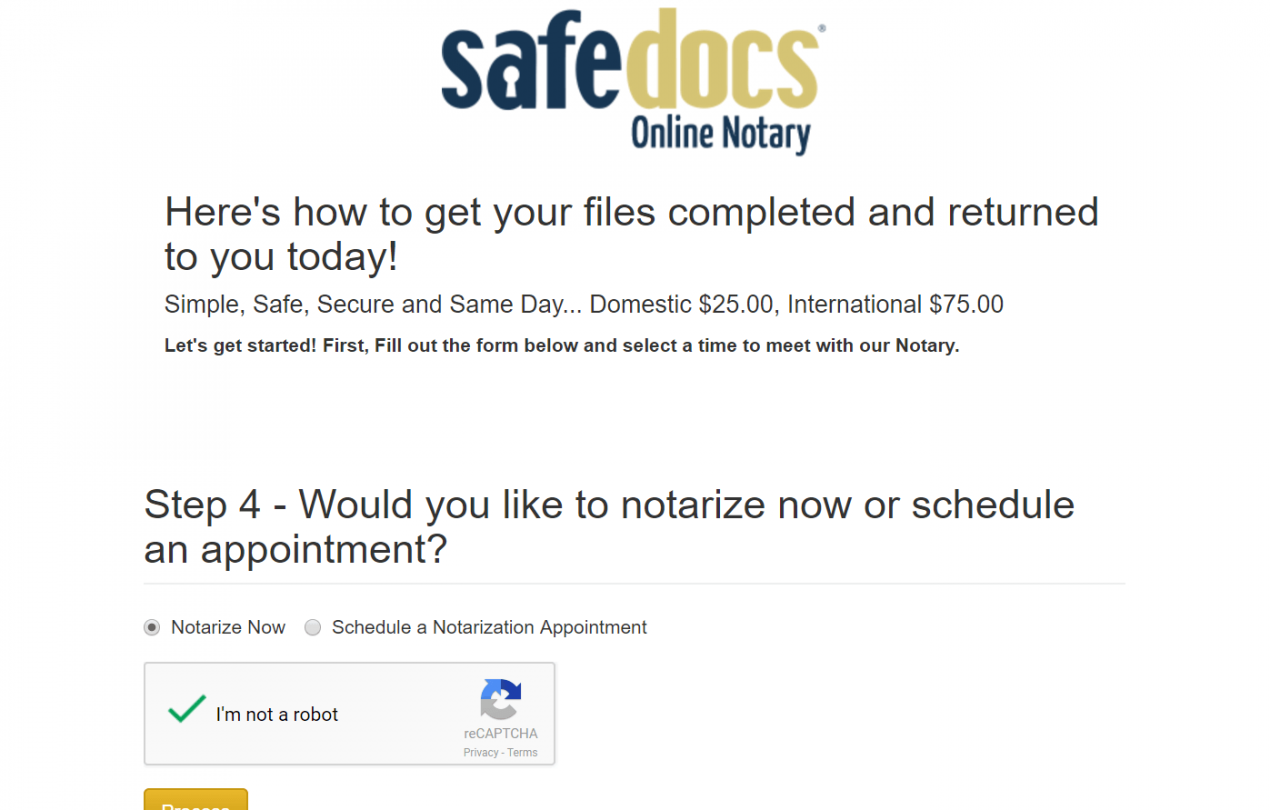
Task: Click the reCAPTCHA swirl logo icon
Action: click(500, 703)
